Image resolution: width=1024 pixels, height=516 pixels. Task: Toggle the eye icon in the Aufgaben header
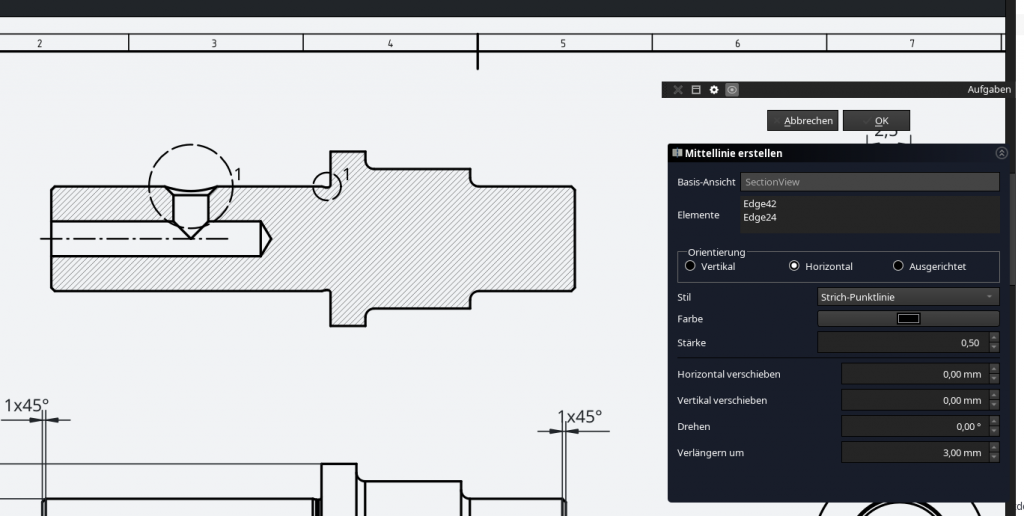coord(732,90)
